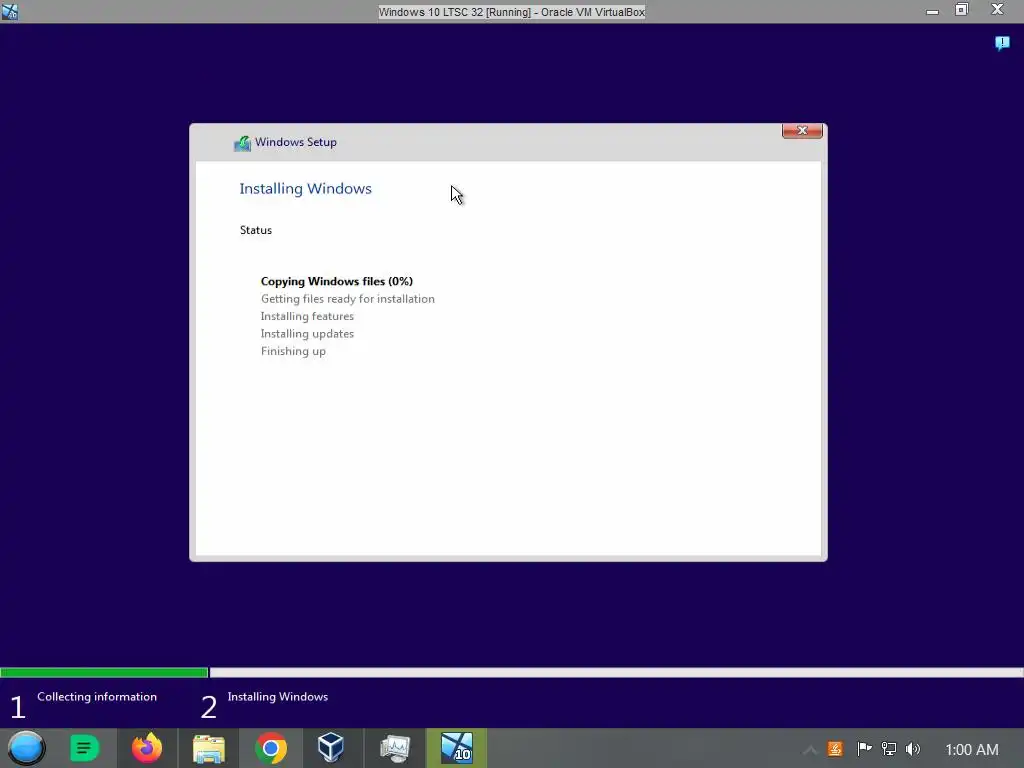Image resolution: width=1024 pixels, height=768 pixels.
Task: Click the green setup progress bar
Action: pyautogui.click(x=104, y=673)
